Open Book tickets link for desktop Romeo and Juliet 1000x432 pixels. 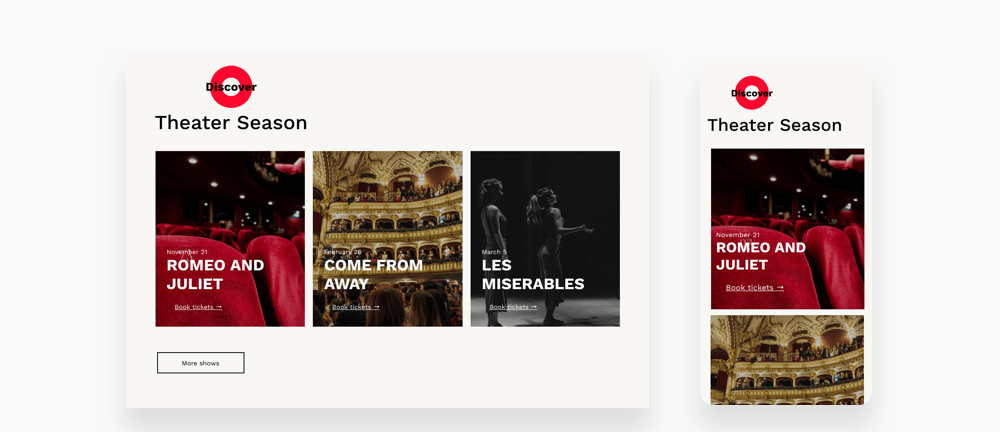pos(198,307)
